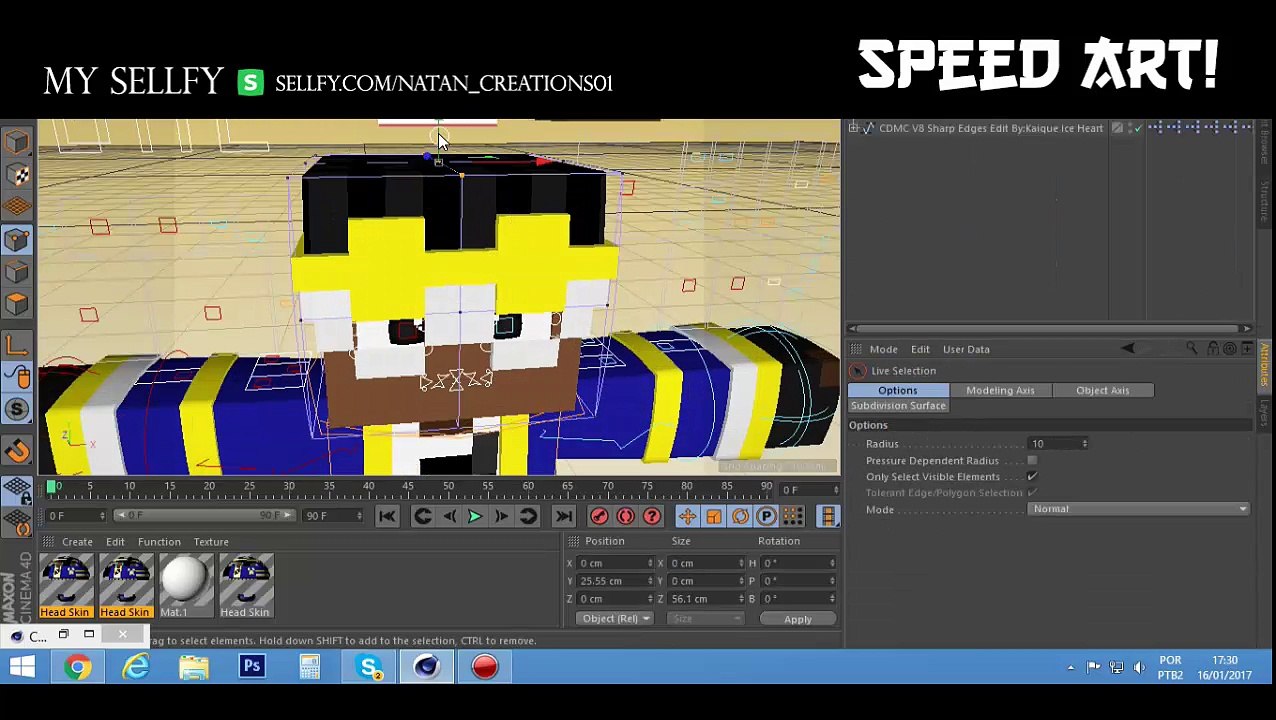
Task: Jump to end of timeline
Action: click(564, 516)
